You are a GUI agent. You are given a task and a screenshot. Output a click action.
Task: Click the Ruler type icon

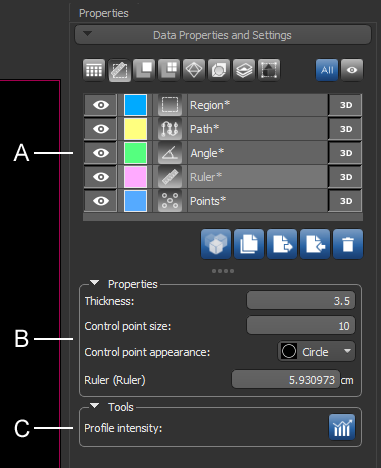tap(170, 177)
